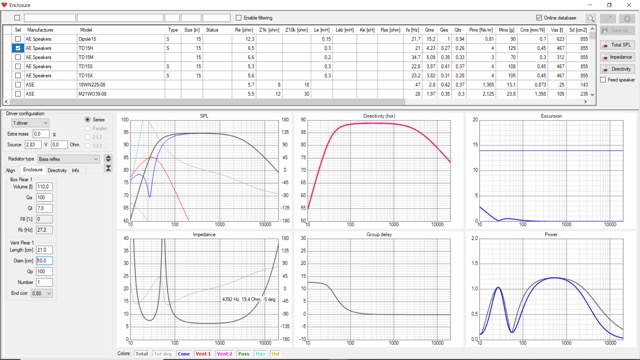
Task: Open the driver count dropdown
Action: tap(30, 123)
